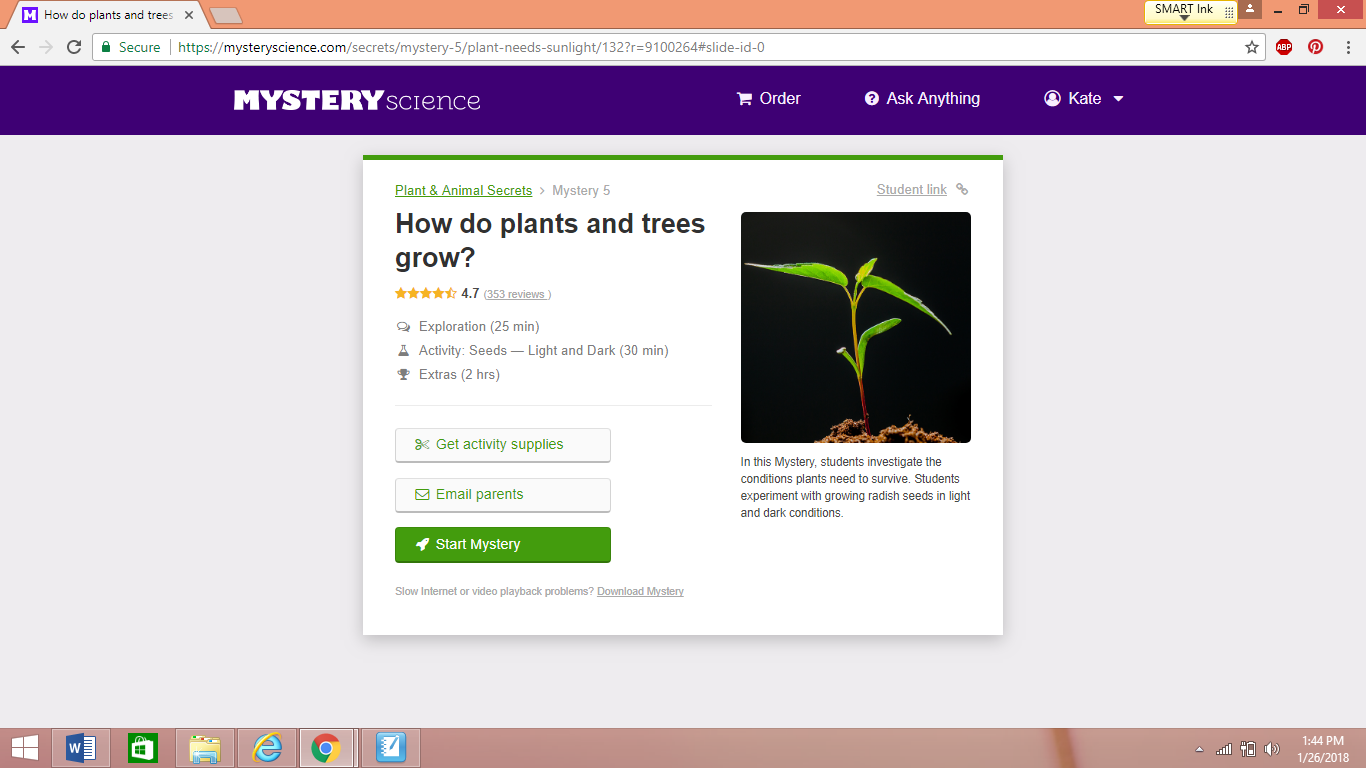Screen dimensions: 1366x768
Task: Click the Get activity supplies button
Action: pyautogui.click(x=503, y=445)
